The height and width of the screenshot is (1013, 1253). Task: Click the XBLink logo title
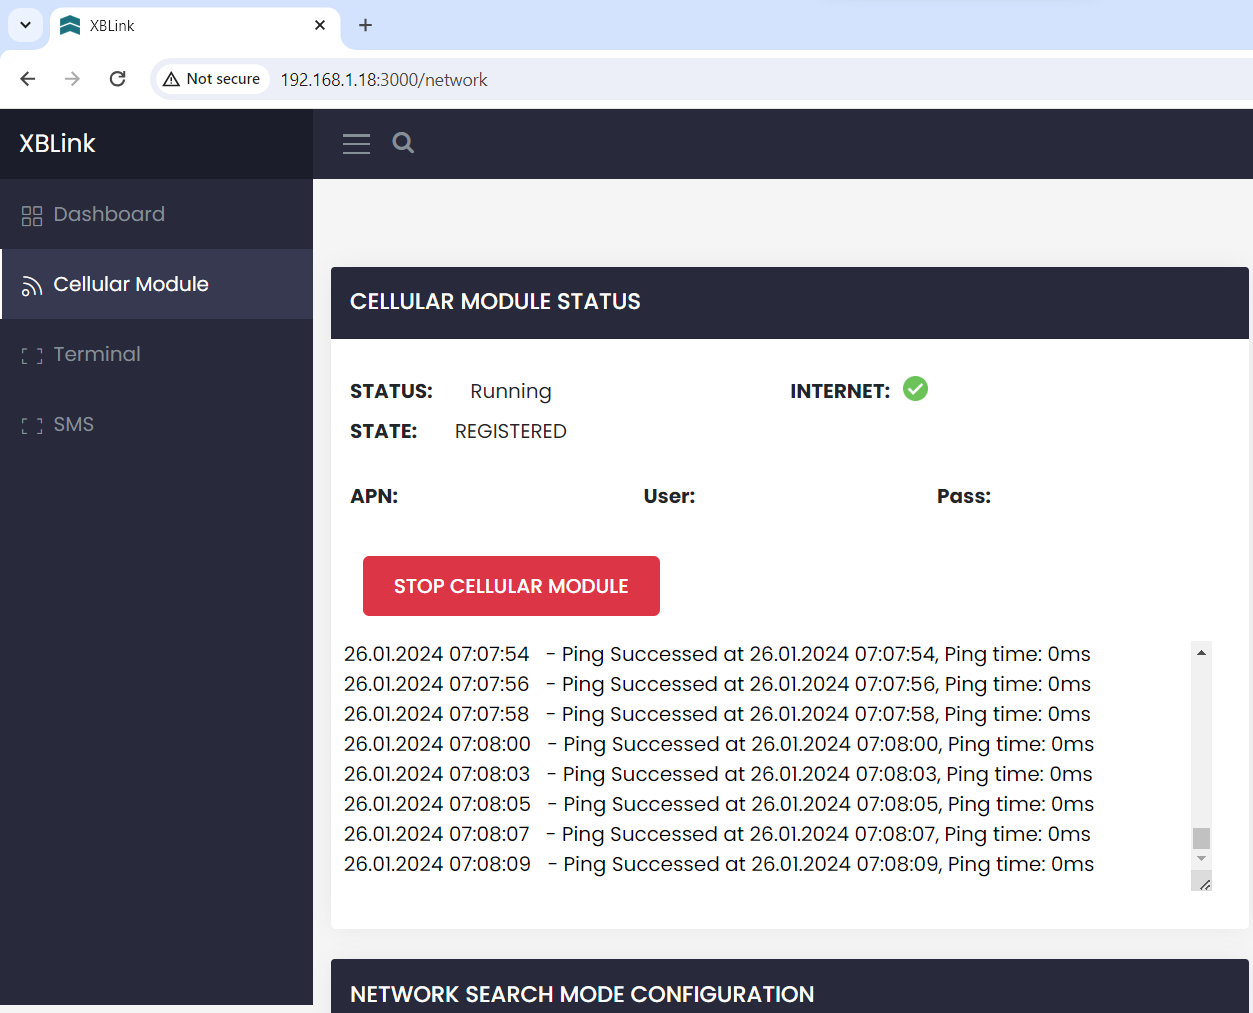(58, 143)
